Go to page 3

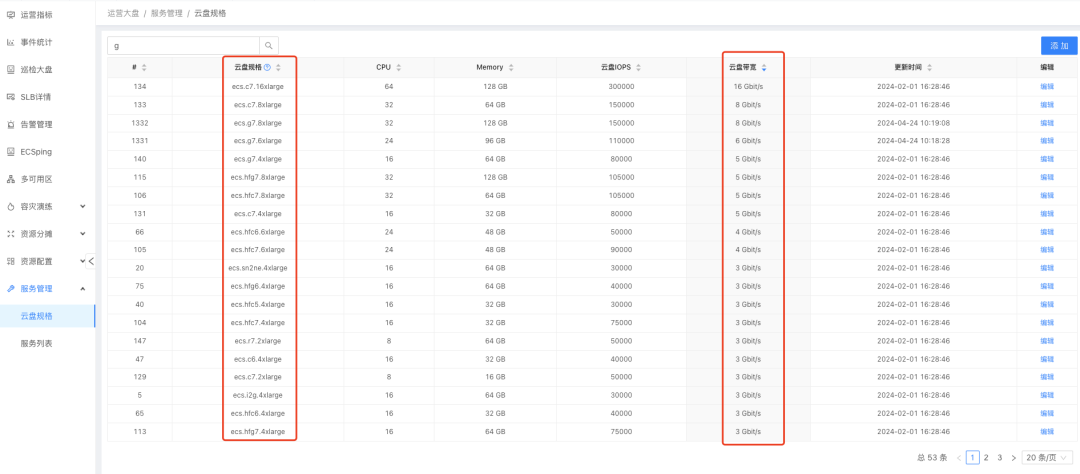point(1000,457)
